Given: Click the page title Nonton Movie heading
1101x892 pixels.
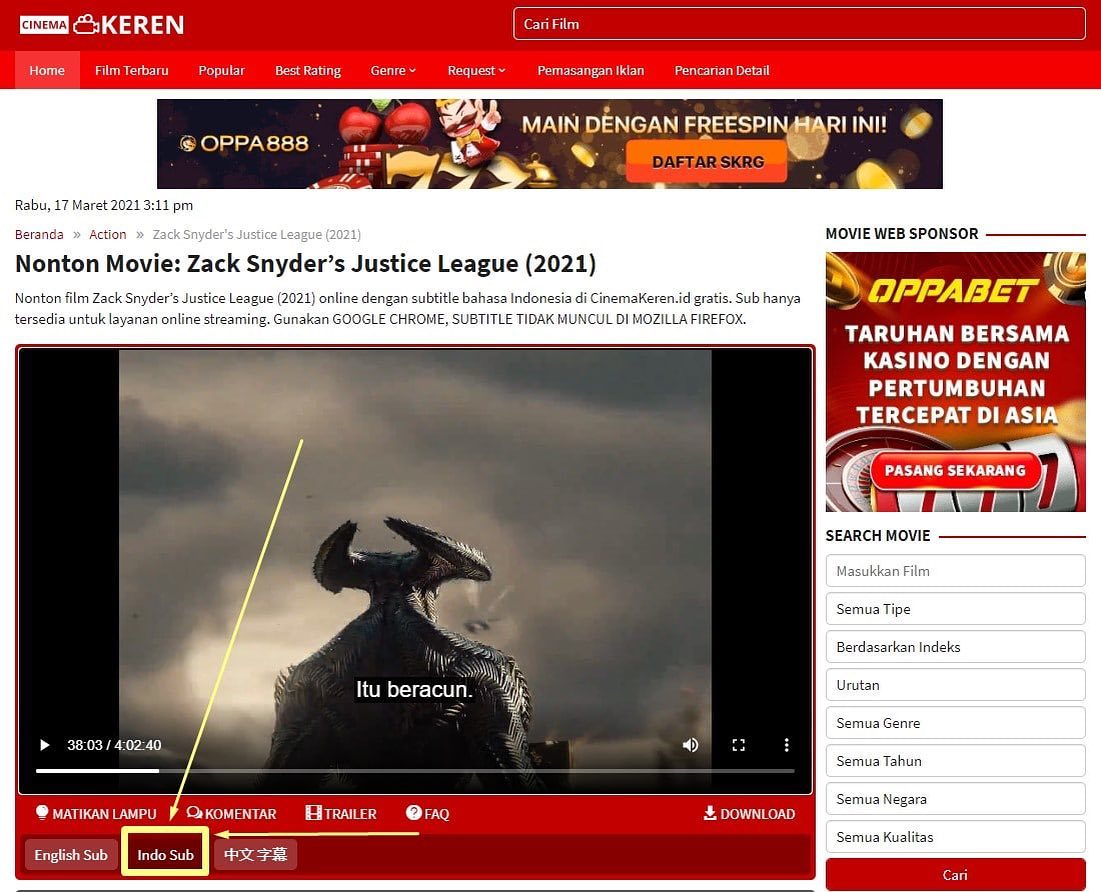Looking at the screenshot, I should [x=305, y=264].
